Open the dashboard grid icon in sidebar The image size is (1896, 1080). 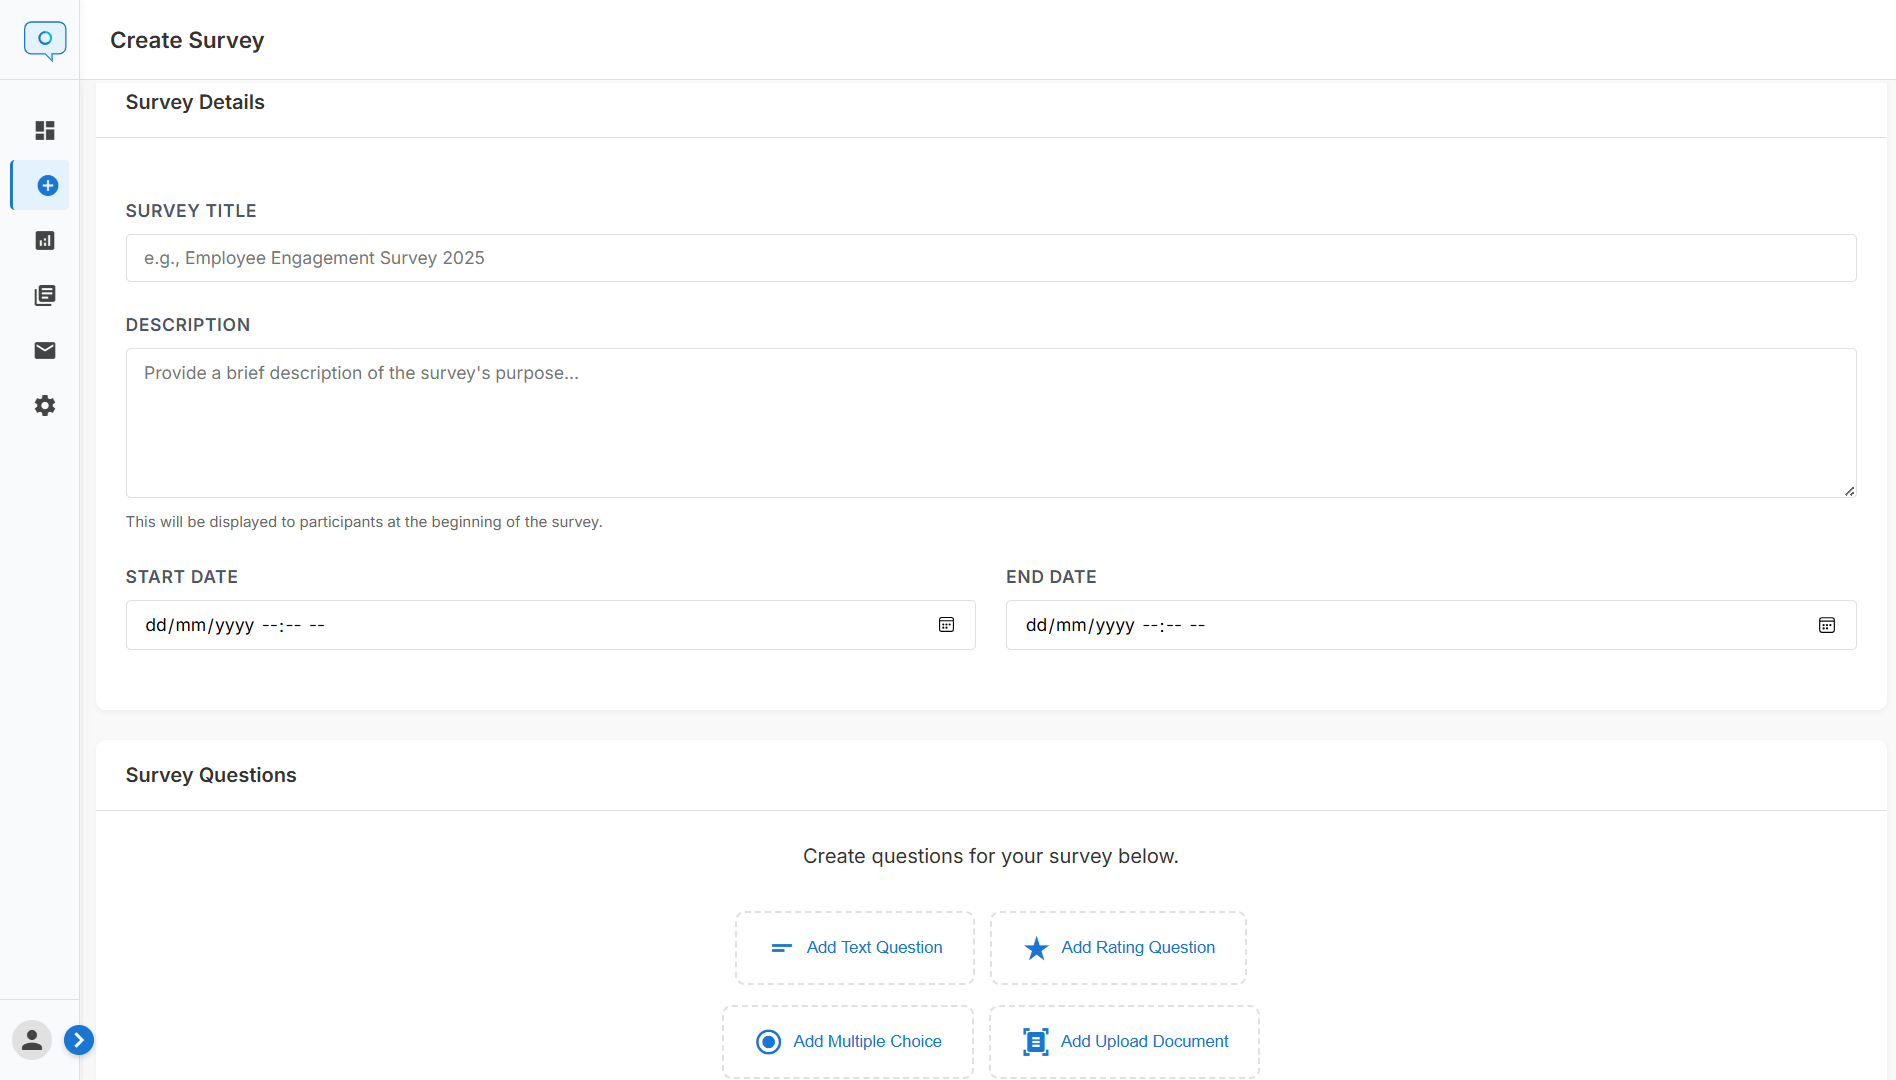click(45, 131)
